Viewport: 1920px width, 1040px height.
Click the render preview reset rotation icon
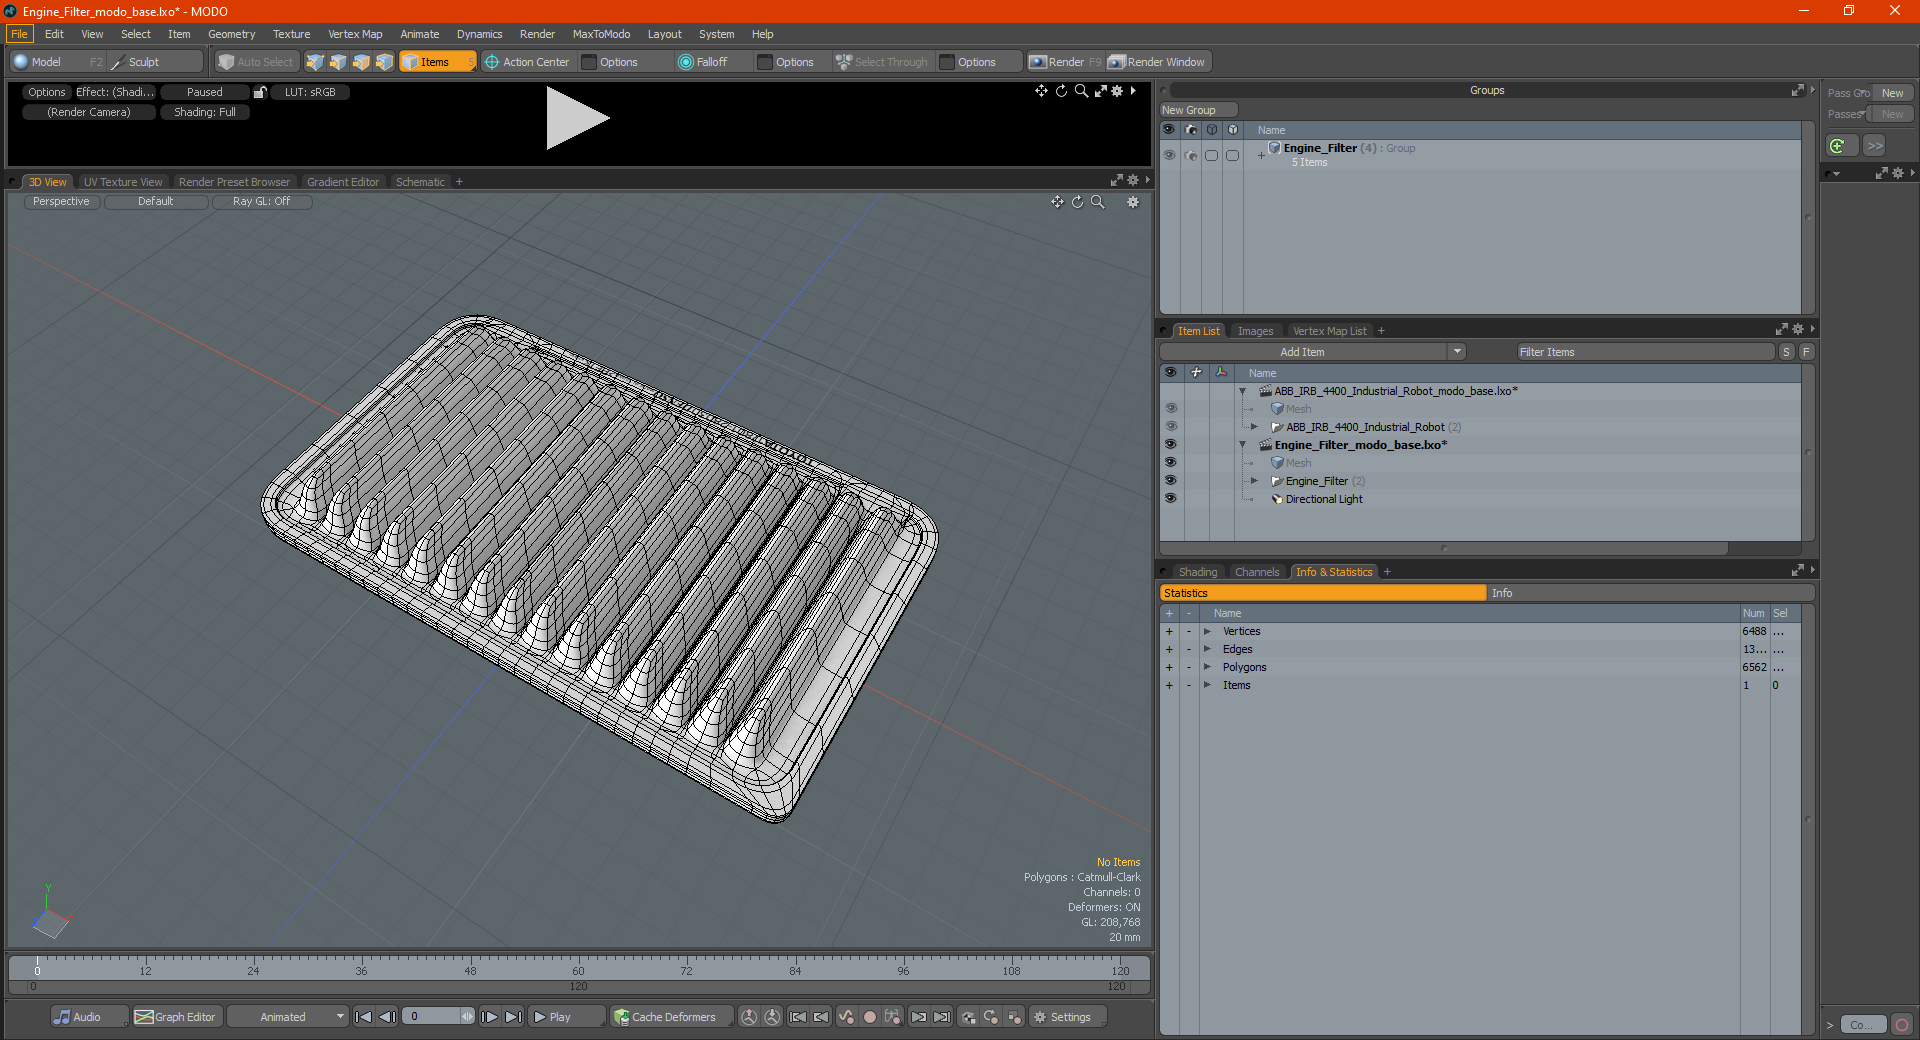1061,91
